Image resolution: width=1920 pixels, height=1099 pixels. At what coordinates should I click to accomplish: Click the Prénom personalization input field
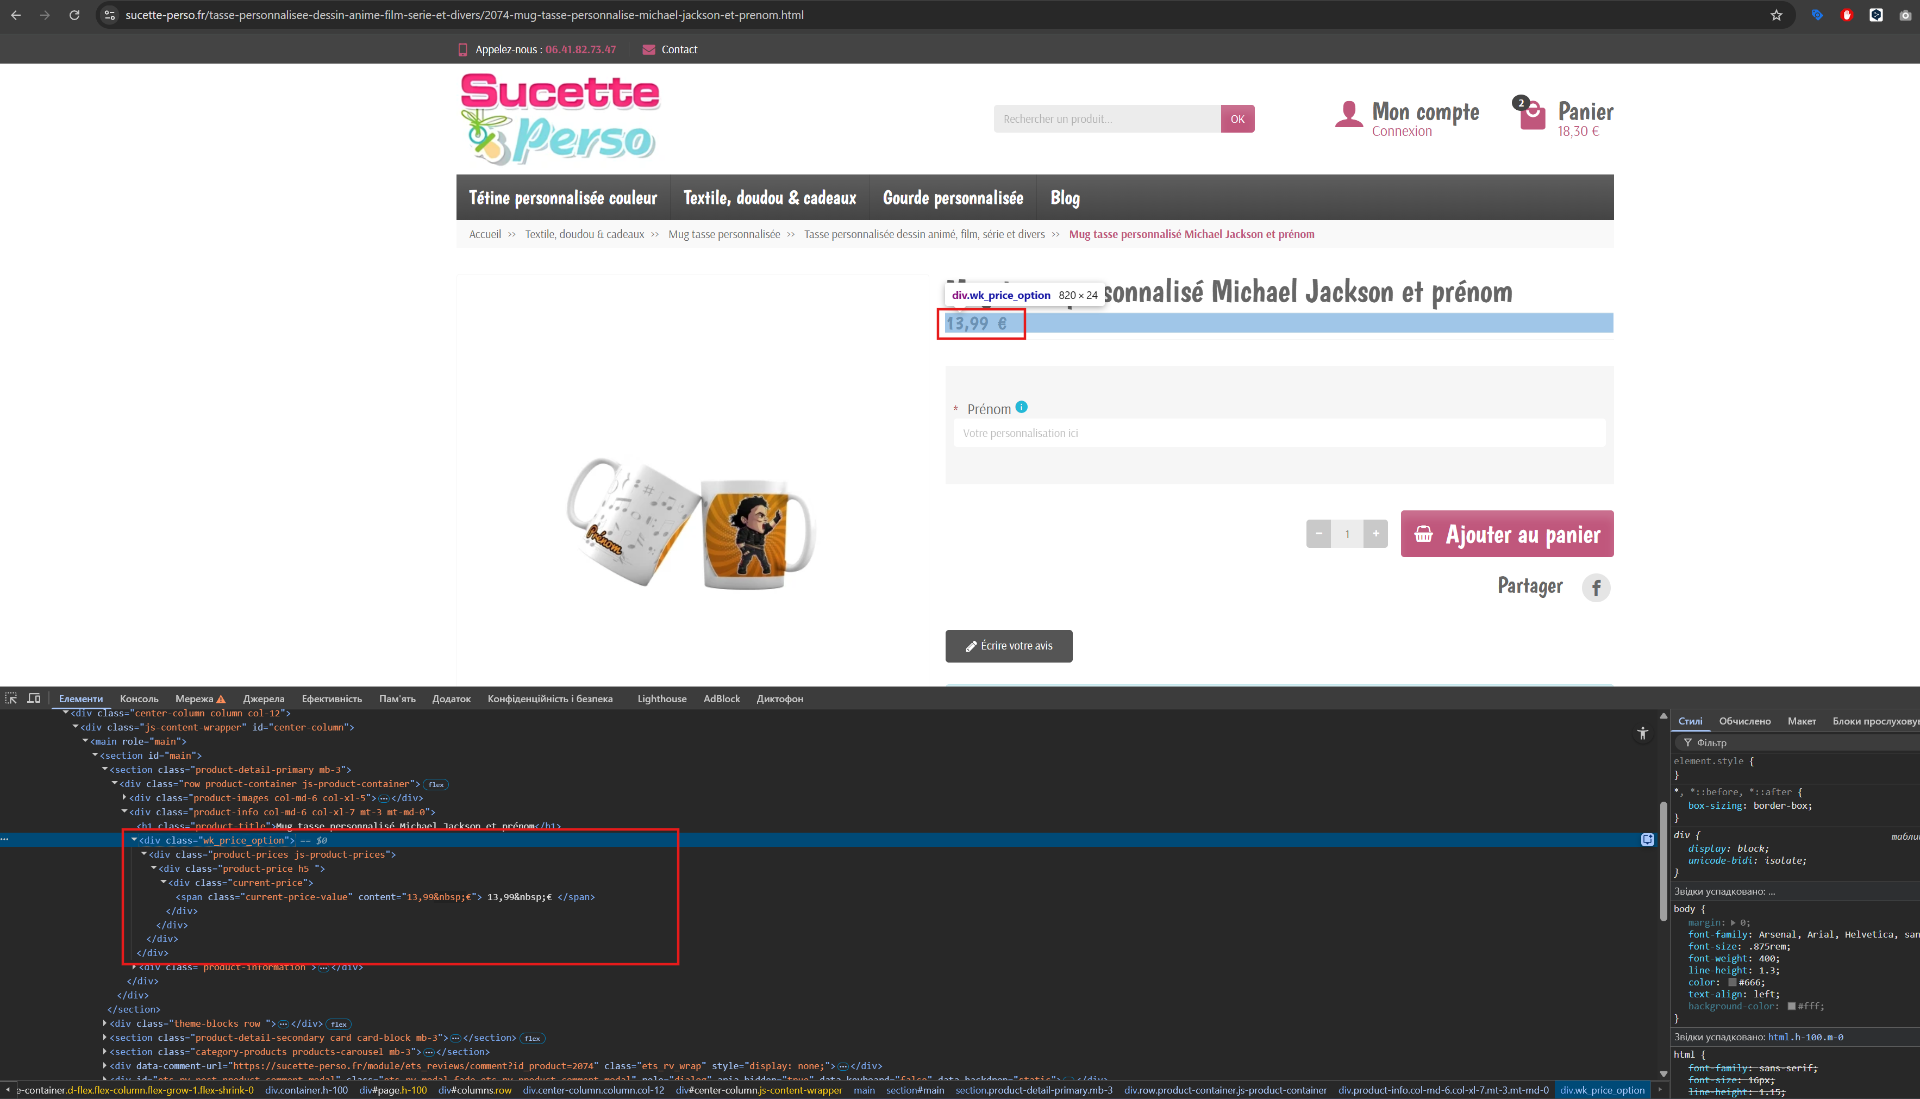click(x=1278, y=433)
